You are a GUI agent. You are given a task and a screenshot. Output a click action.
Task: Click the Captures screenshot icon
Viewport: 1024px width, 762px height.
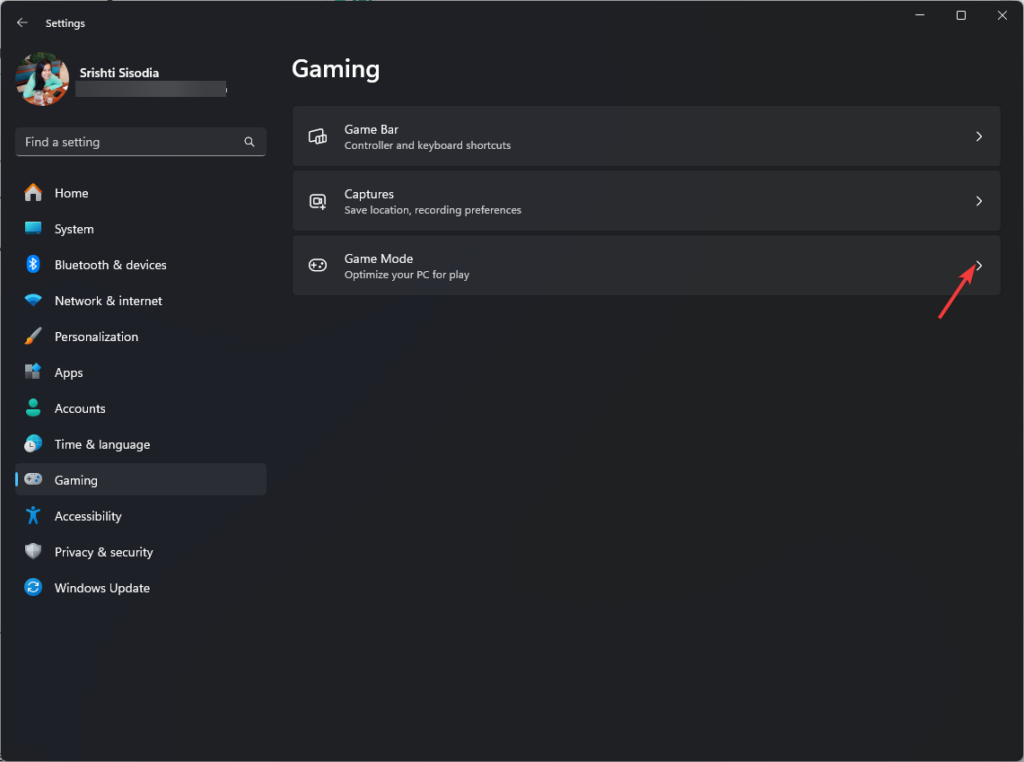coord(317,200)
